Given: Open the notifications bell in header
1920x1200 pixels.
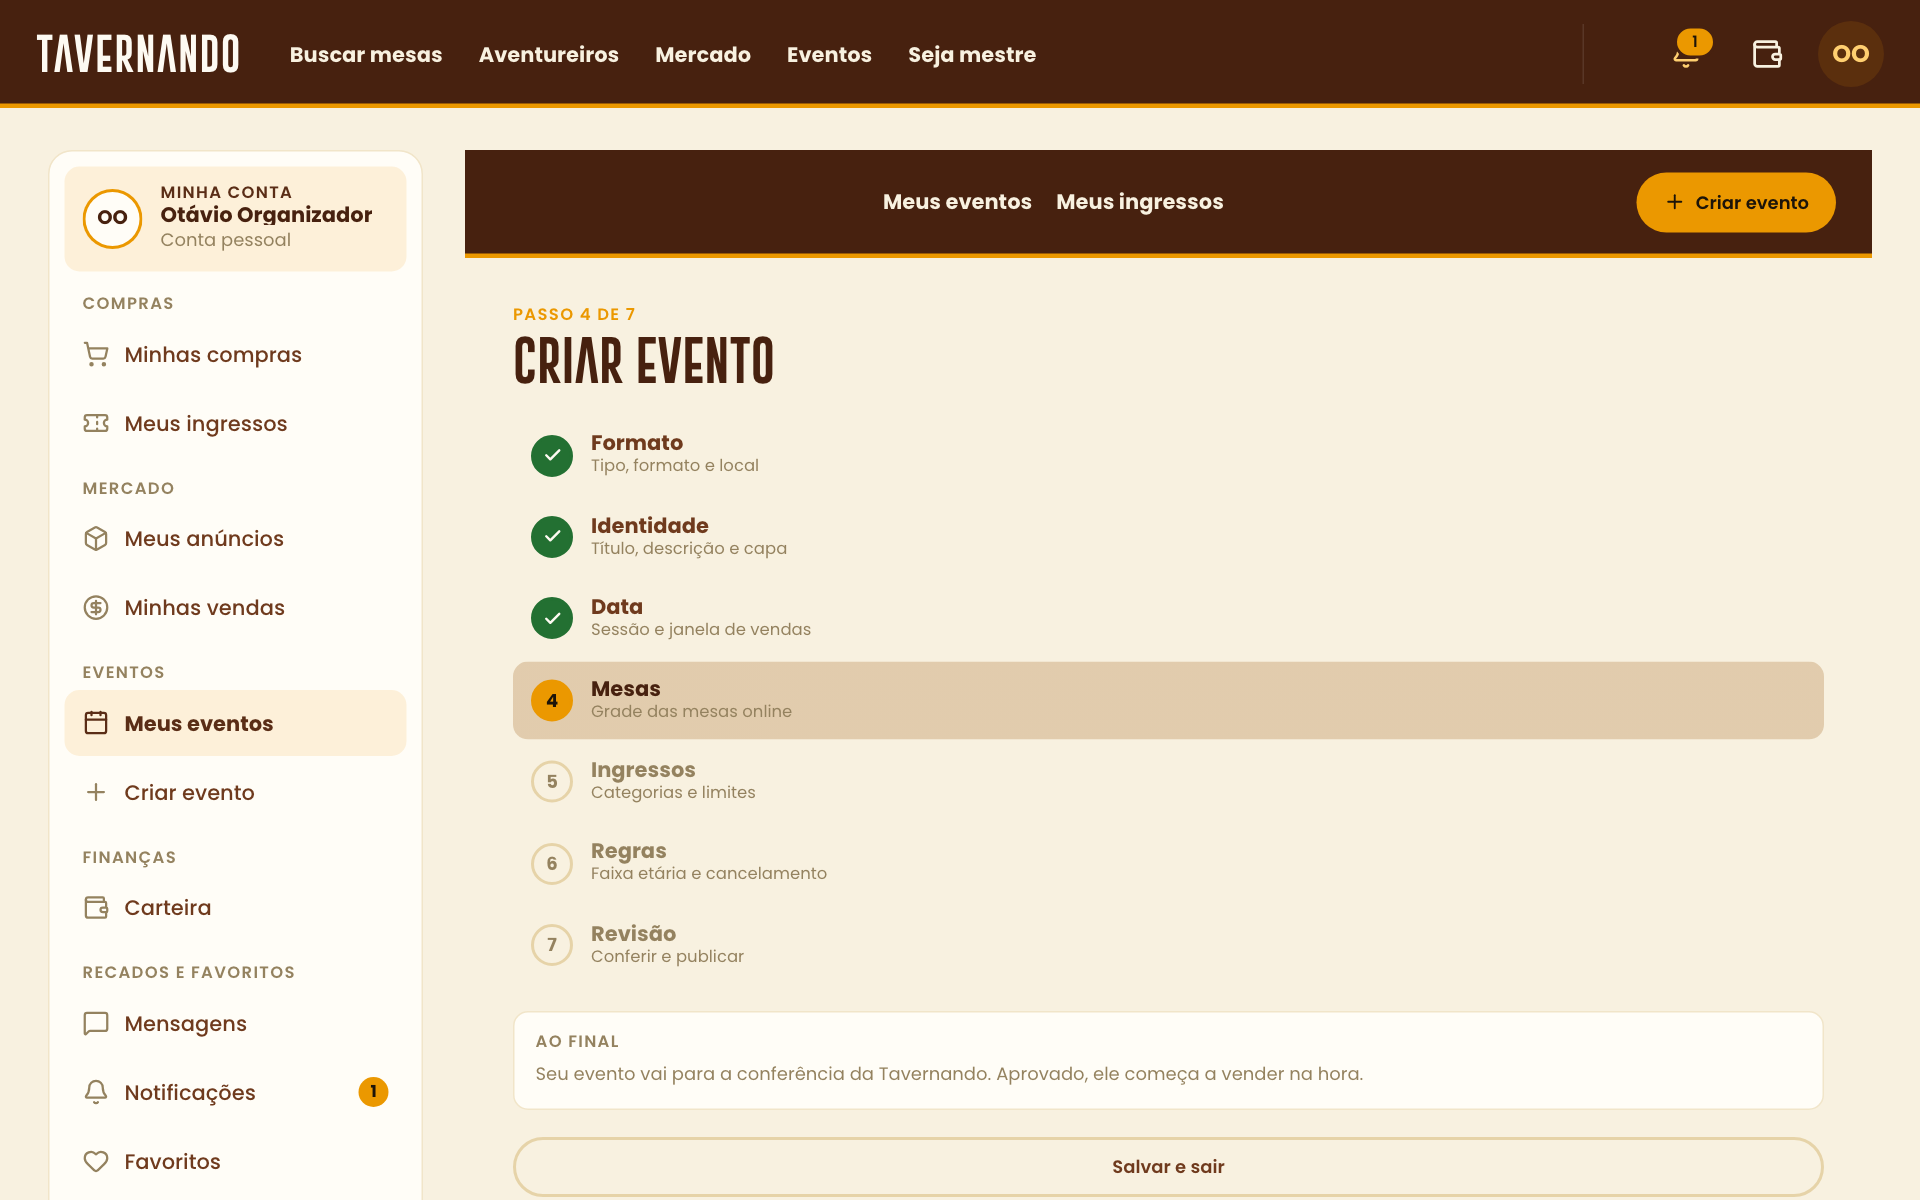Looking at the screenshot, I should tap(1687, 54).
